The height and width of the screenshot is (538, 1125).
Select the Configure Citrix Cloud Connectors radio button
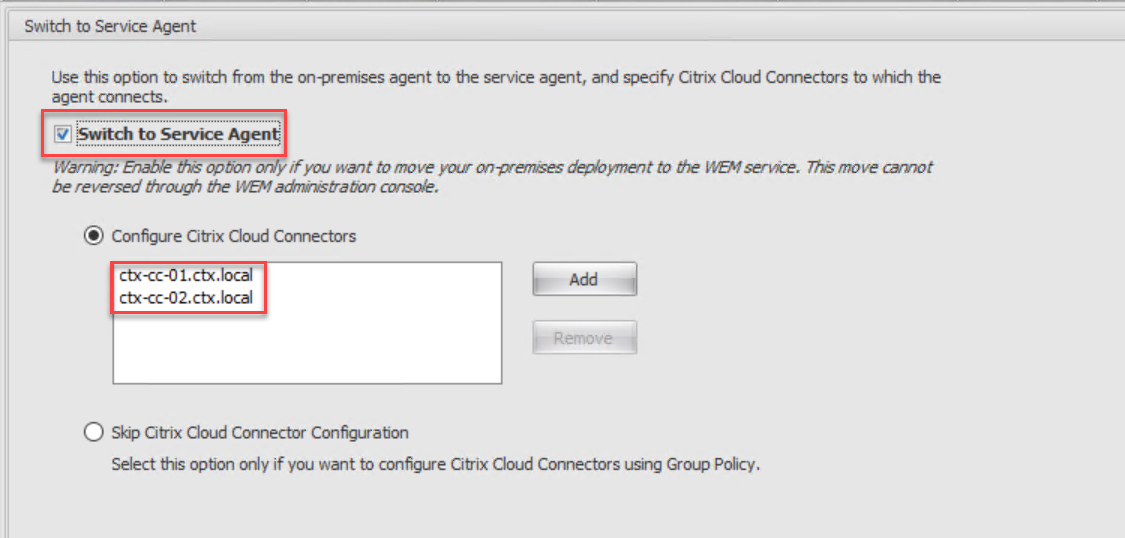93,237
